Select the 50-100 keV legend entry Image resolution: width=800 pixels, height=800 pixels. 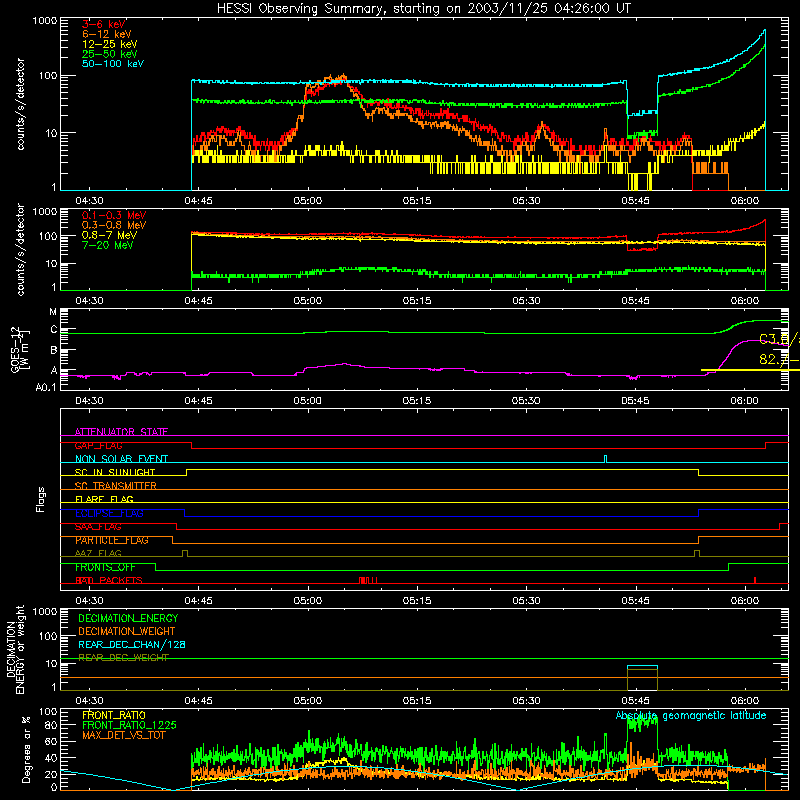pyautogui.click(x=113, y=64)
